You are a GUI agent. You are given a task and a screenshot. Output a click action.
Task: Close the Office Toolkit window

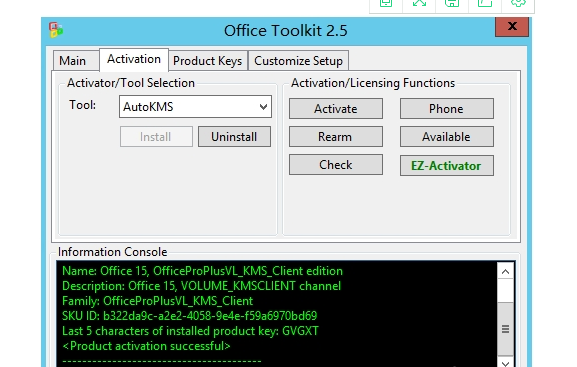[512, 27]
